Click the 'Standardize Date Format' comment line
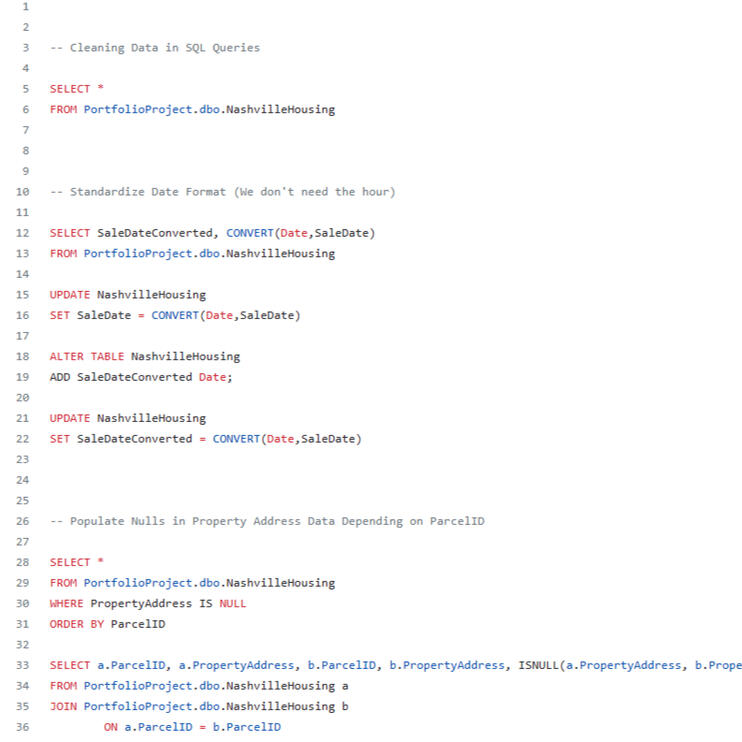 tap(222, 192)
